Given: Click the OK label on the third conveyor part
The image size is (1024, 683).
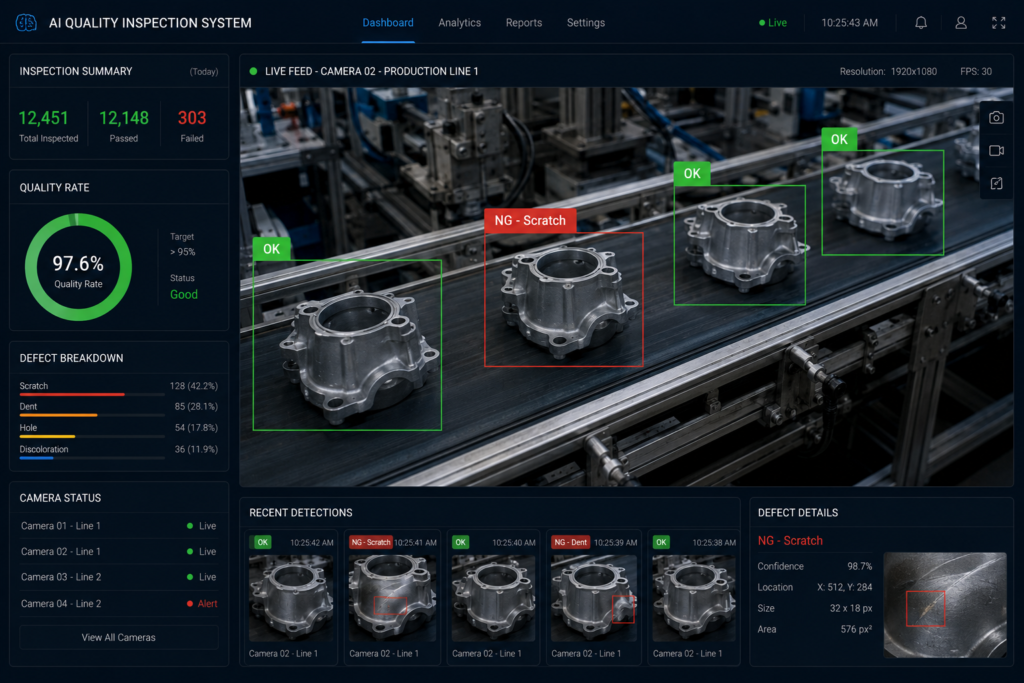Looking at the screenshot, I should [x=692, y=174].
